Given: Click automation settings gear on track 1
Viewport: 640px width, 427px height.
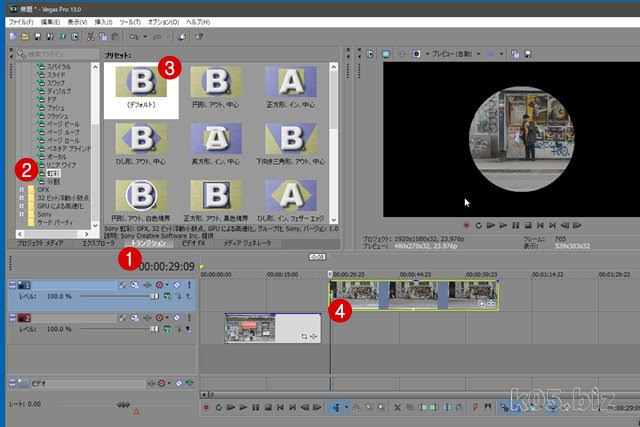Looking at the screenshot, I should click(159, 285).
